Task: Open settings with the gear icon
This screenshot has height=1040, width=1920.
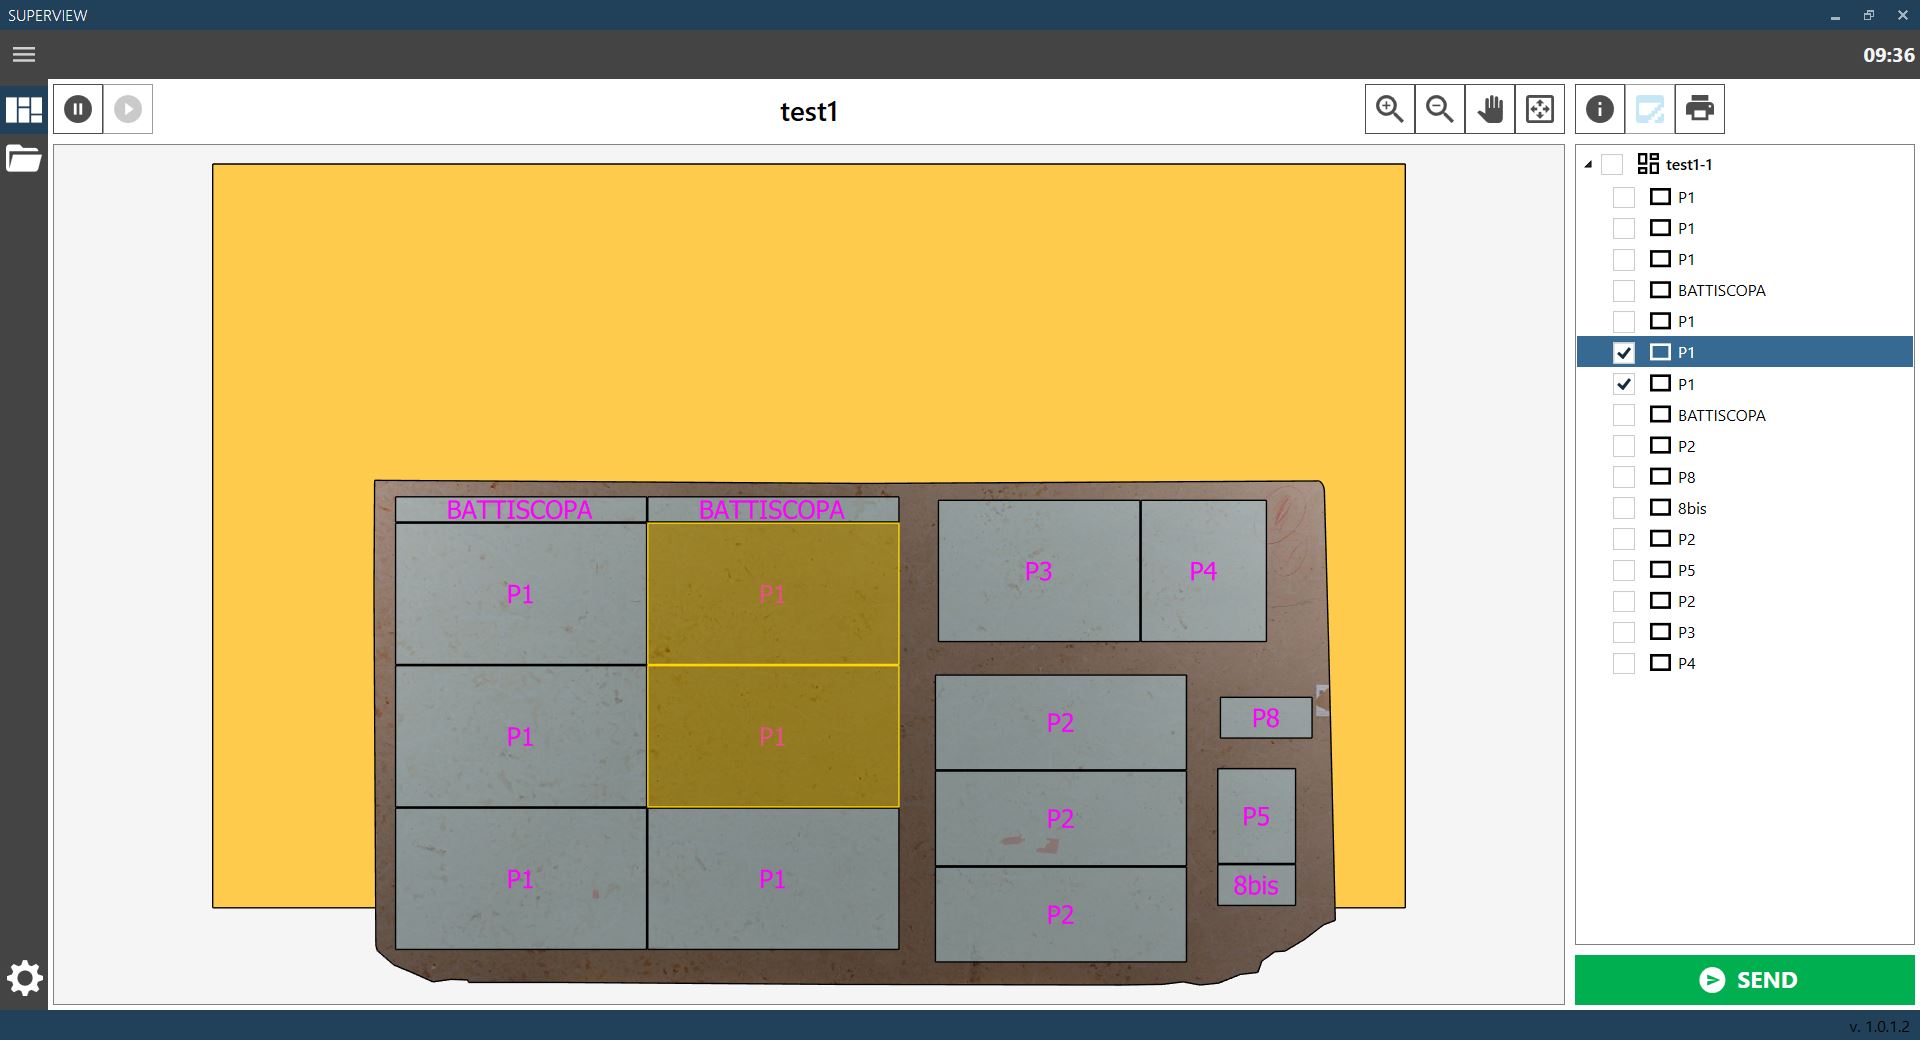Action: (24, 978)
